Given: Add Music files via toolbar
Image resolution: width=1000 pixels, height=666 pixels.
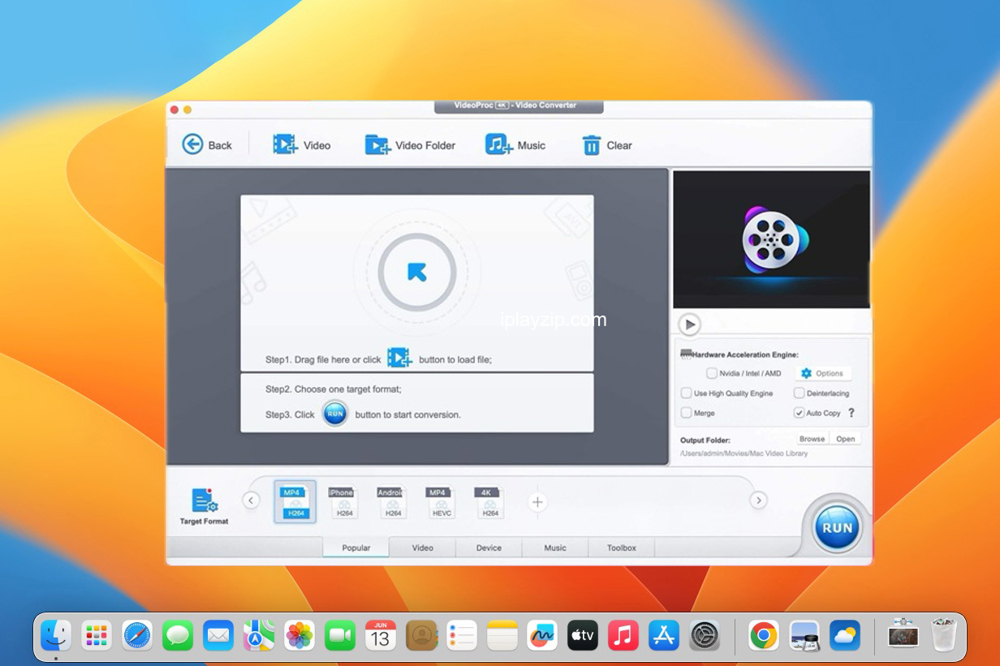Looking at the screenshot, I should (x=515, y=145).
